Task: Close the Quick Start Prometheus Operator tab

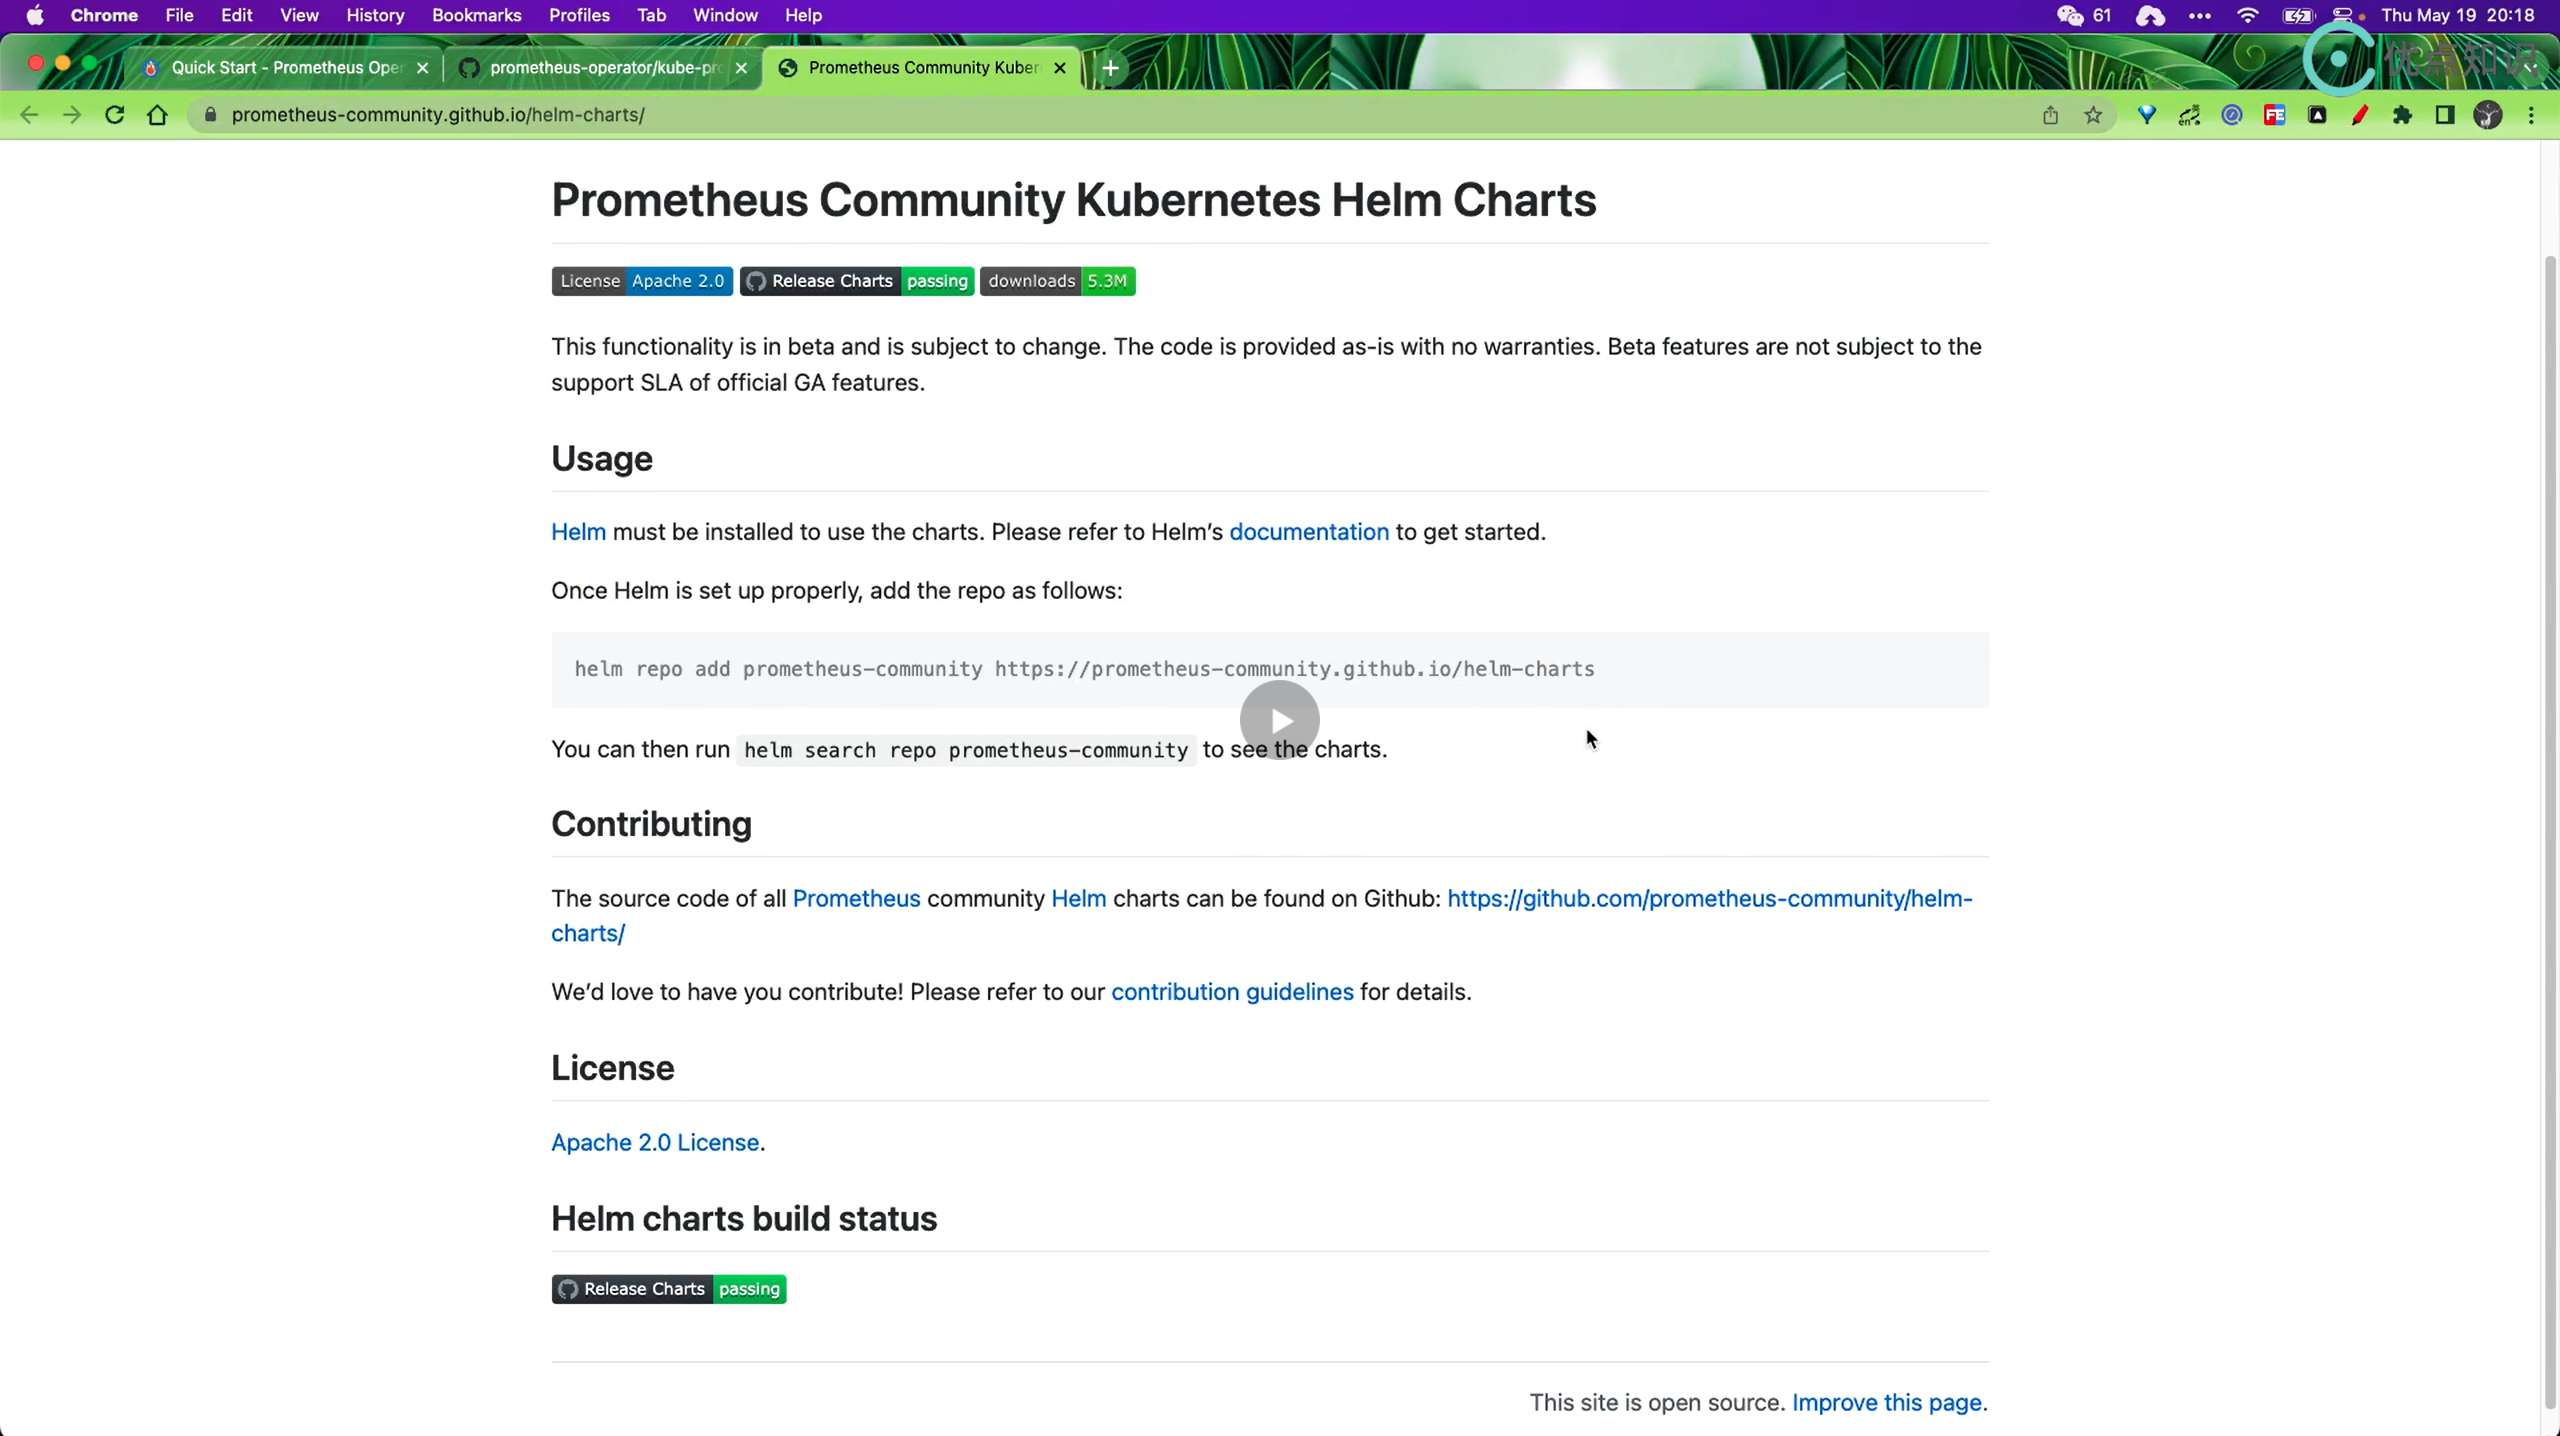Action: click(423, 68)
